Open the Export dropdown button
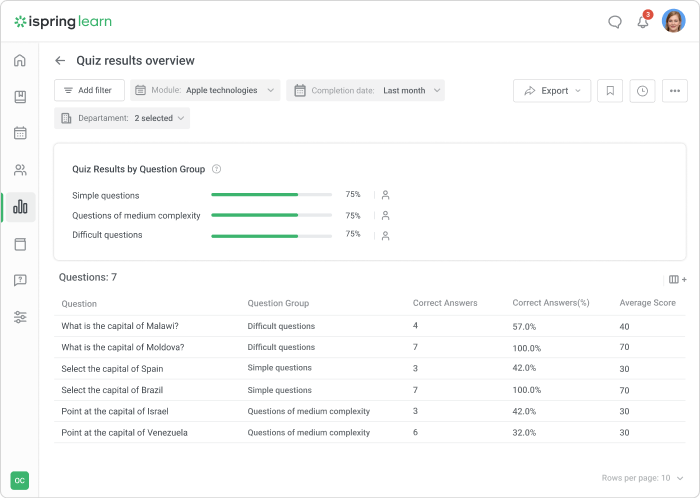700x498 pixels. (x=552, y=91)
